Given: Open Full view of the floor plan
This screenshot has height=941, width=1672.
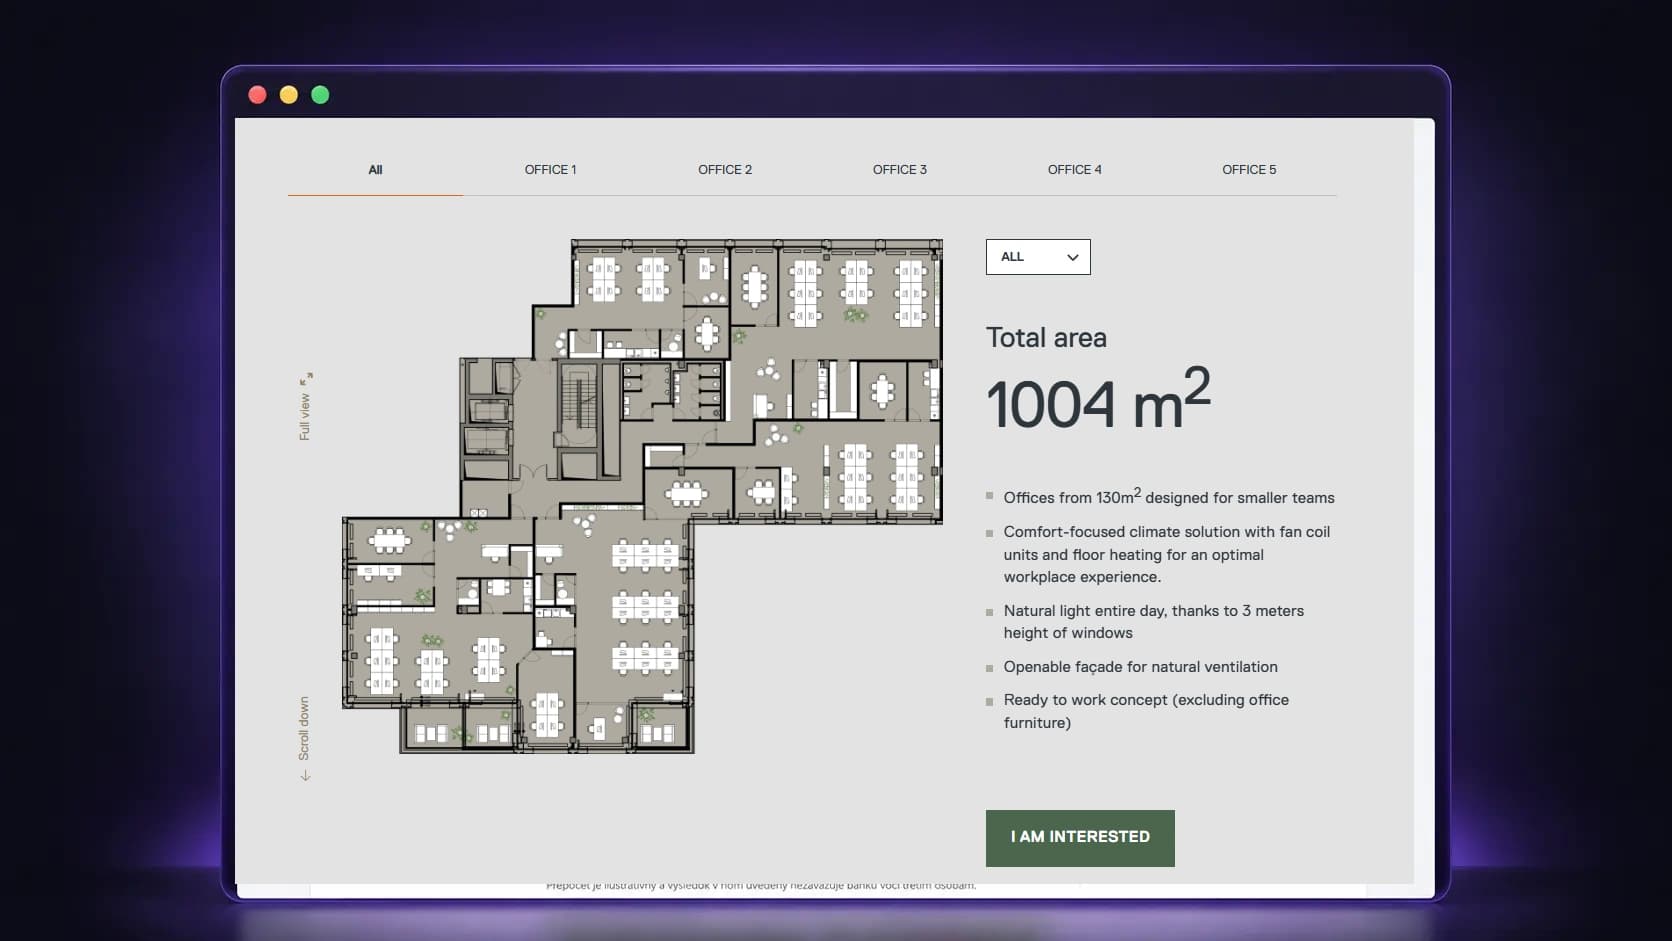Looking at the screenshot, I should (305, 406).
